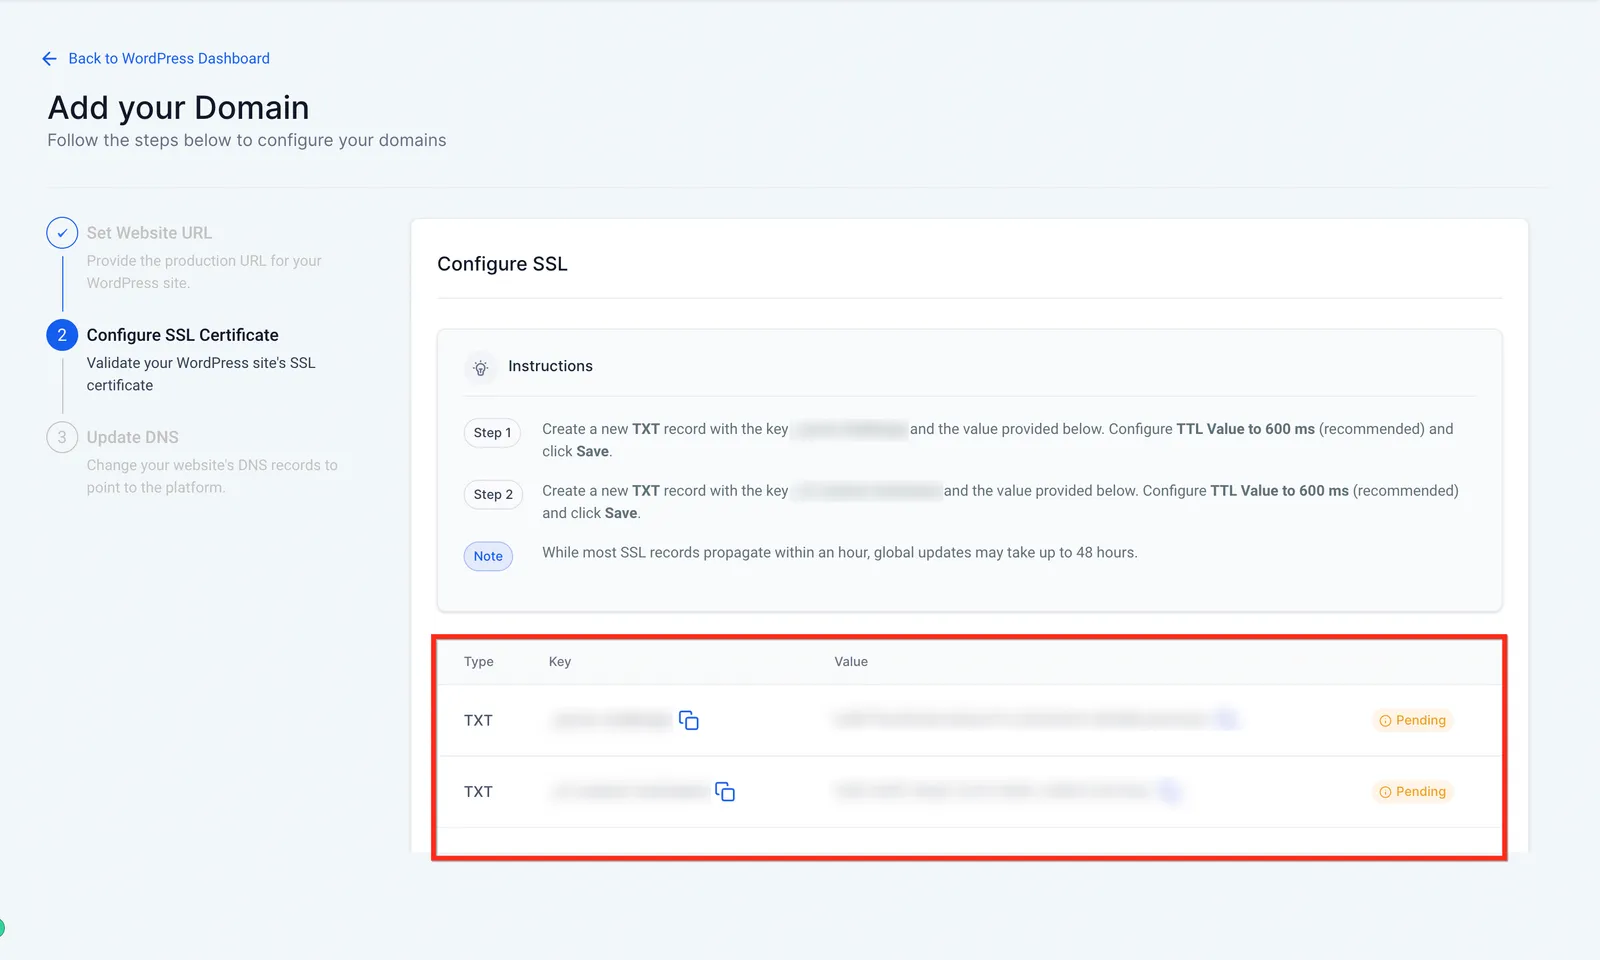Copy the second TXT record key

(x=725, y=792)
